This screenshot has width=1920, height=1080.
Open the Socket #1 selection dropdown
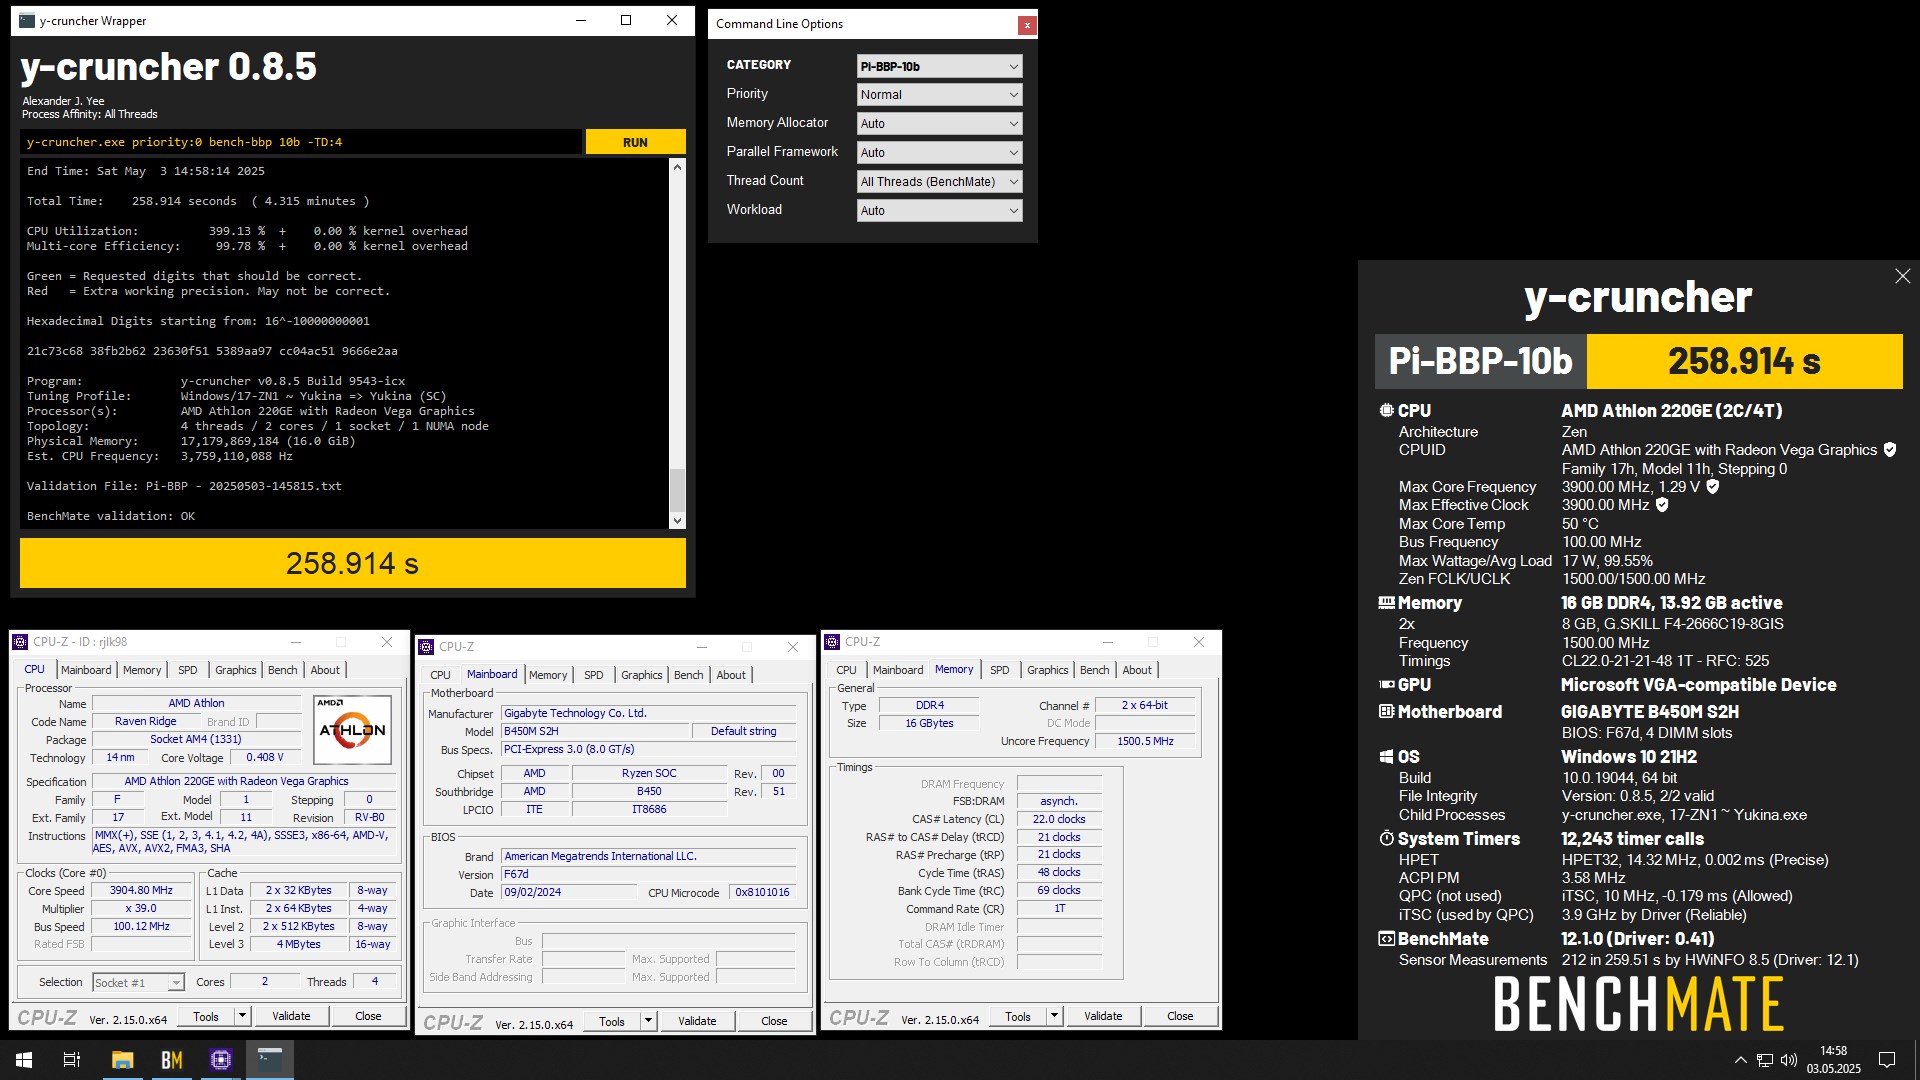coord(138,983)
